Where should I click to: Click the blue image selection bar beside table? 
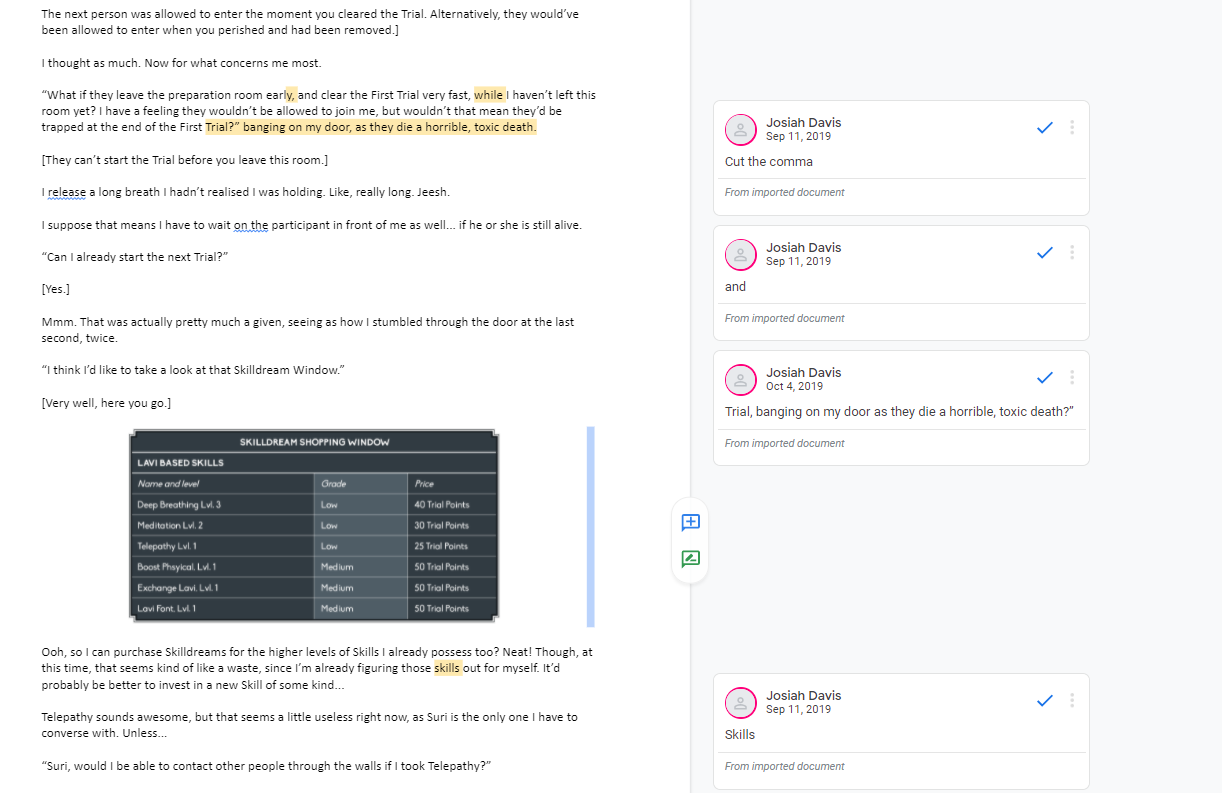tap(591, 527)
